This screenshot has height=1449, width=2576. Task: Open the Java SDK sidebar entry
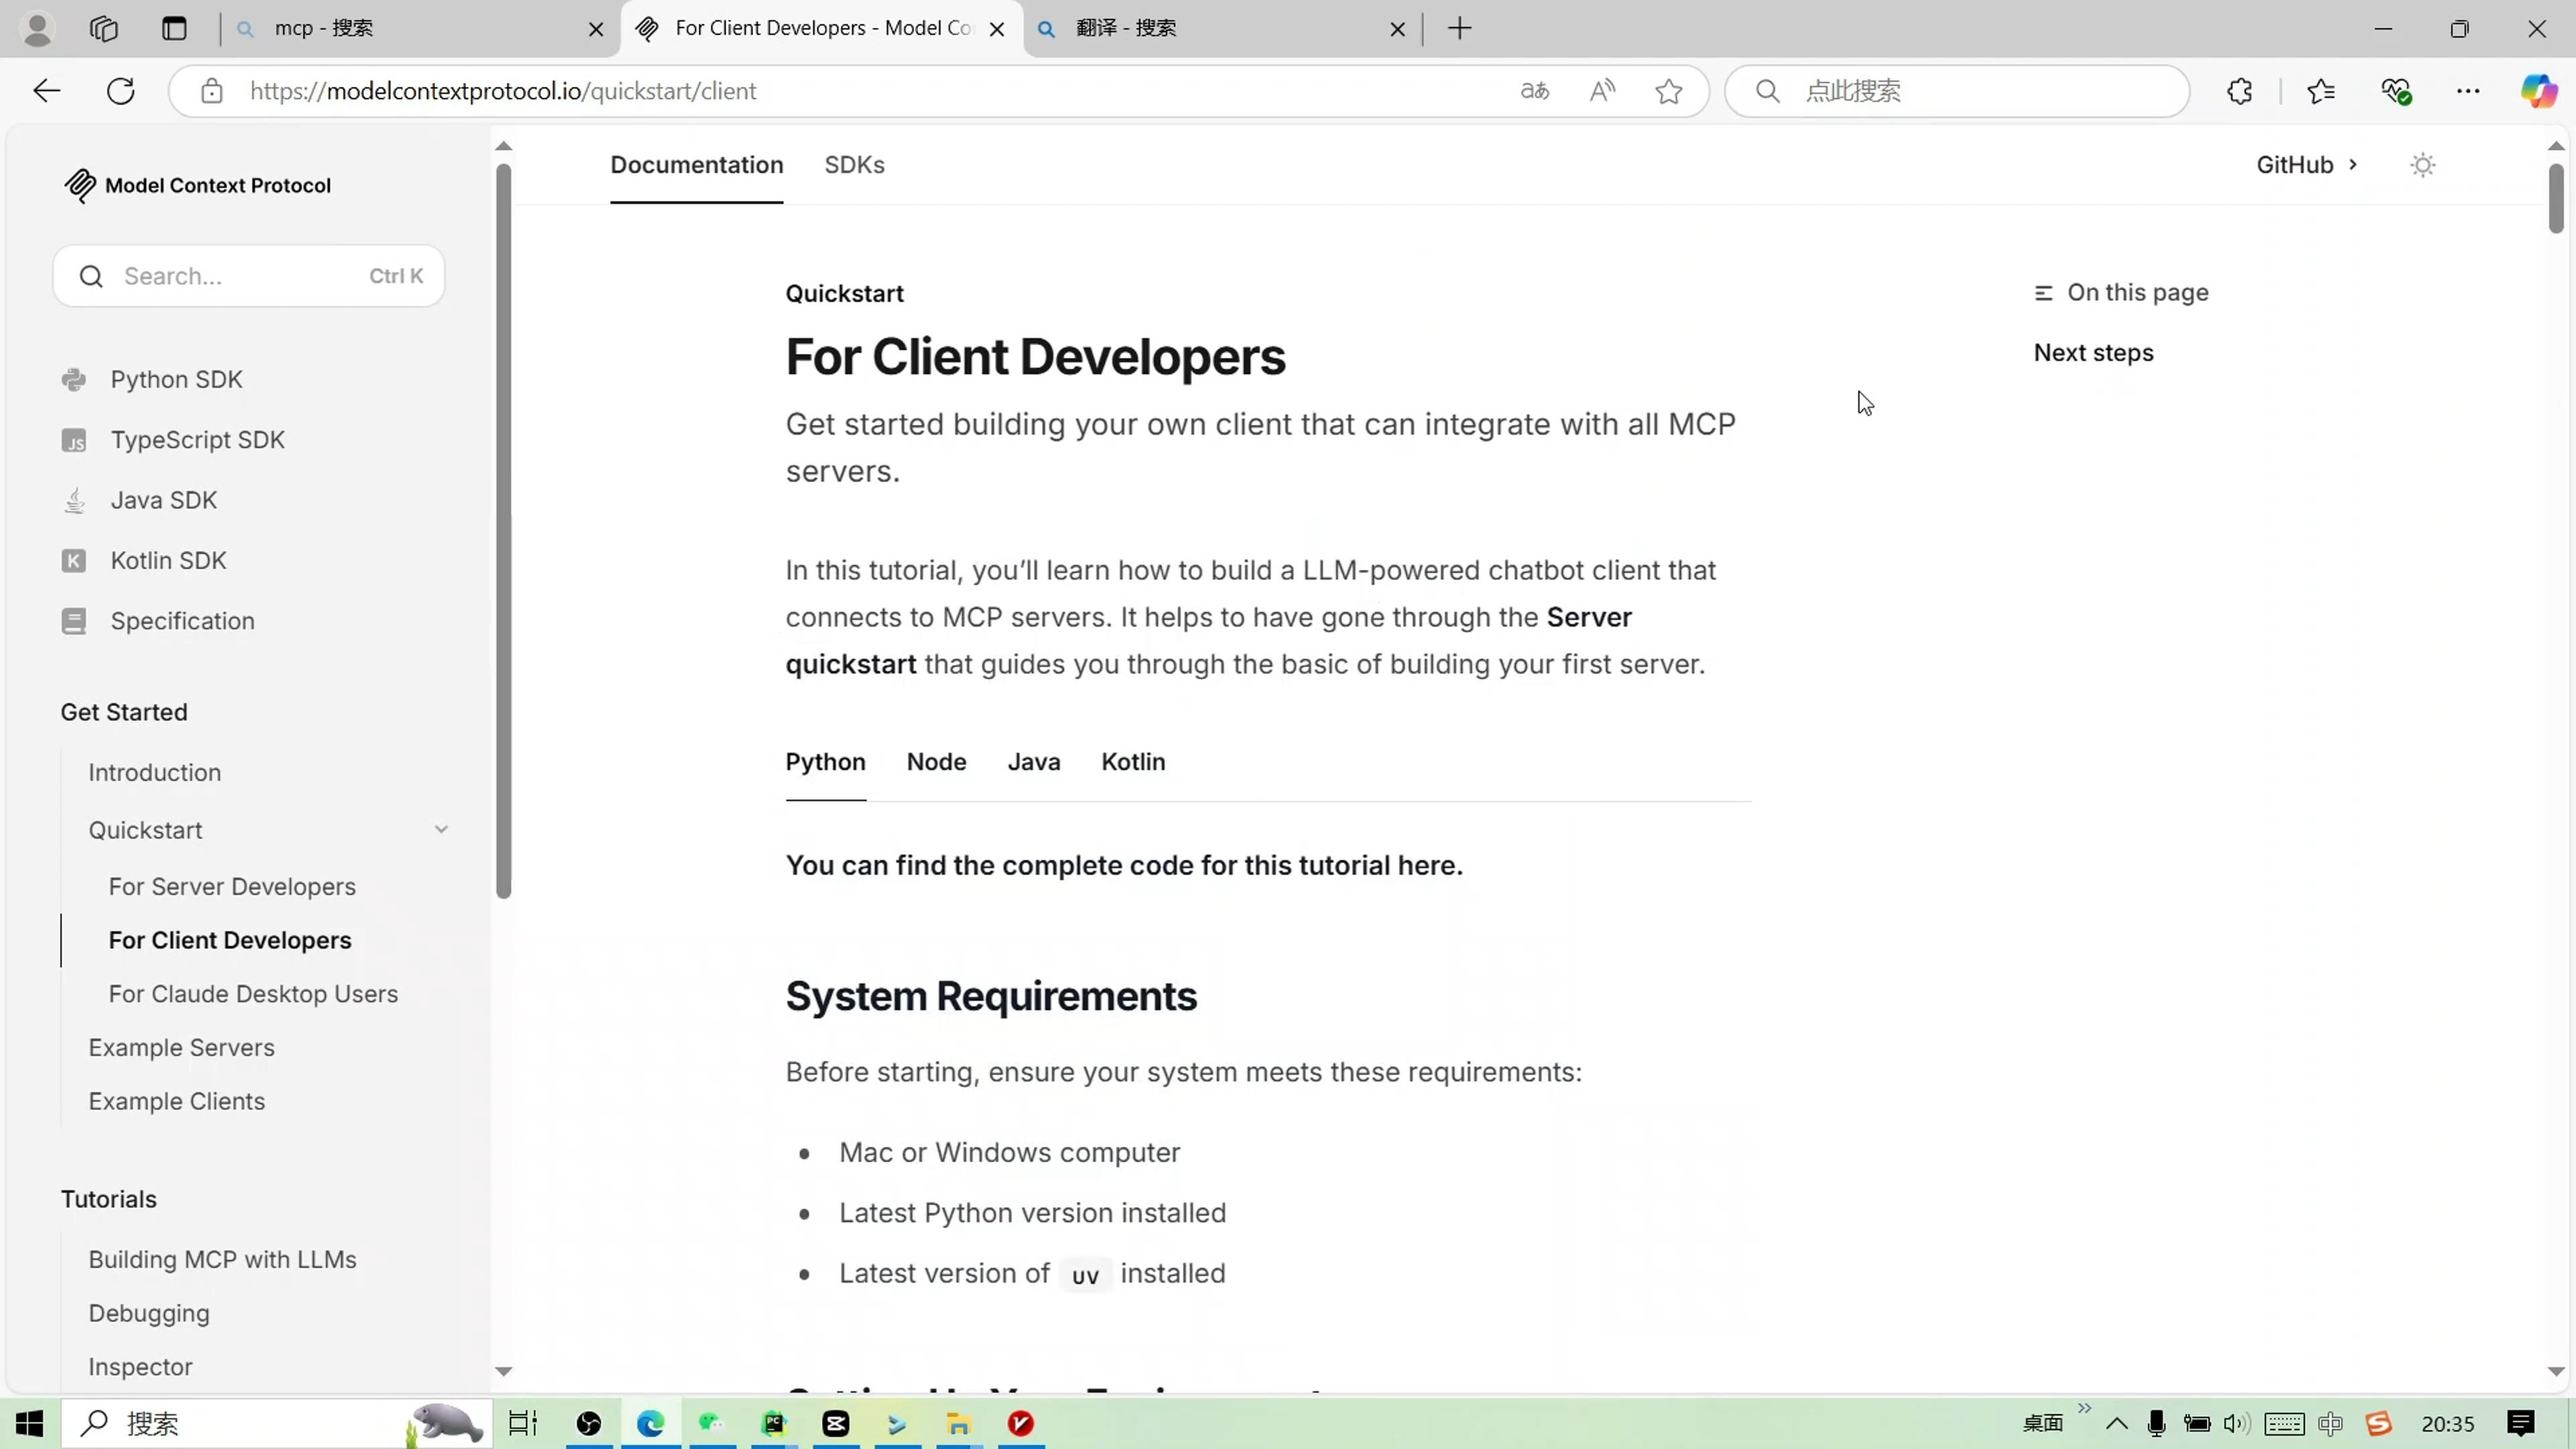coord(163,500)
